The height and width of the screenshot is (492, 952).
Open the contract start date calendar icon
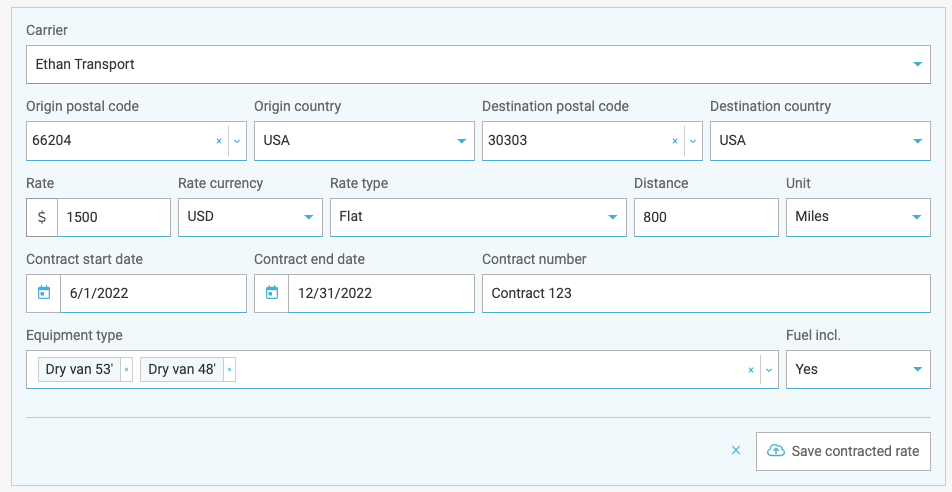[44, 293]
